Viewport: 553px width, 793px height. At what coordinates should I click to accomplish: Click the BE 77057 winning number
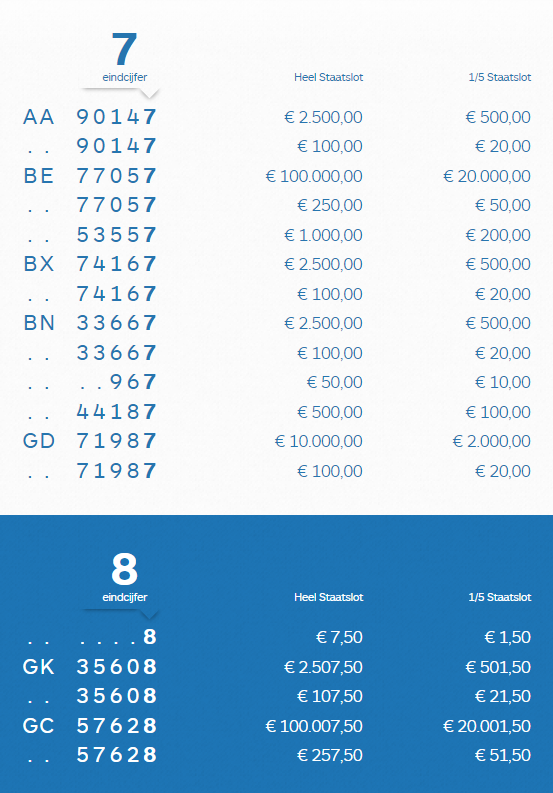(90, 176)
